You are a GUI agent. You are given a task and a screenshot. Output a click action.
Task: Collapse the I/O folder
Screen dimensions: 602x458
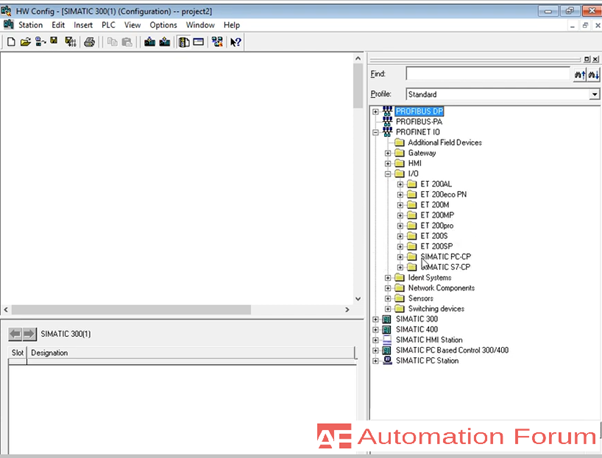click(x=388, y=174)
